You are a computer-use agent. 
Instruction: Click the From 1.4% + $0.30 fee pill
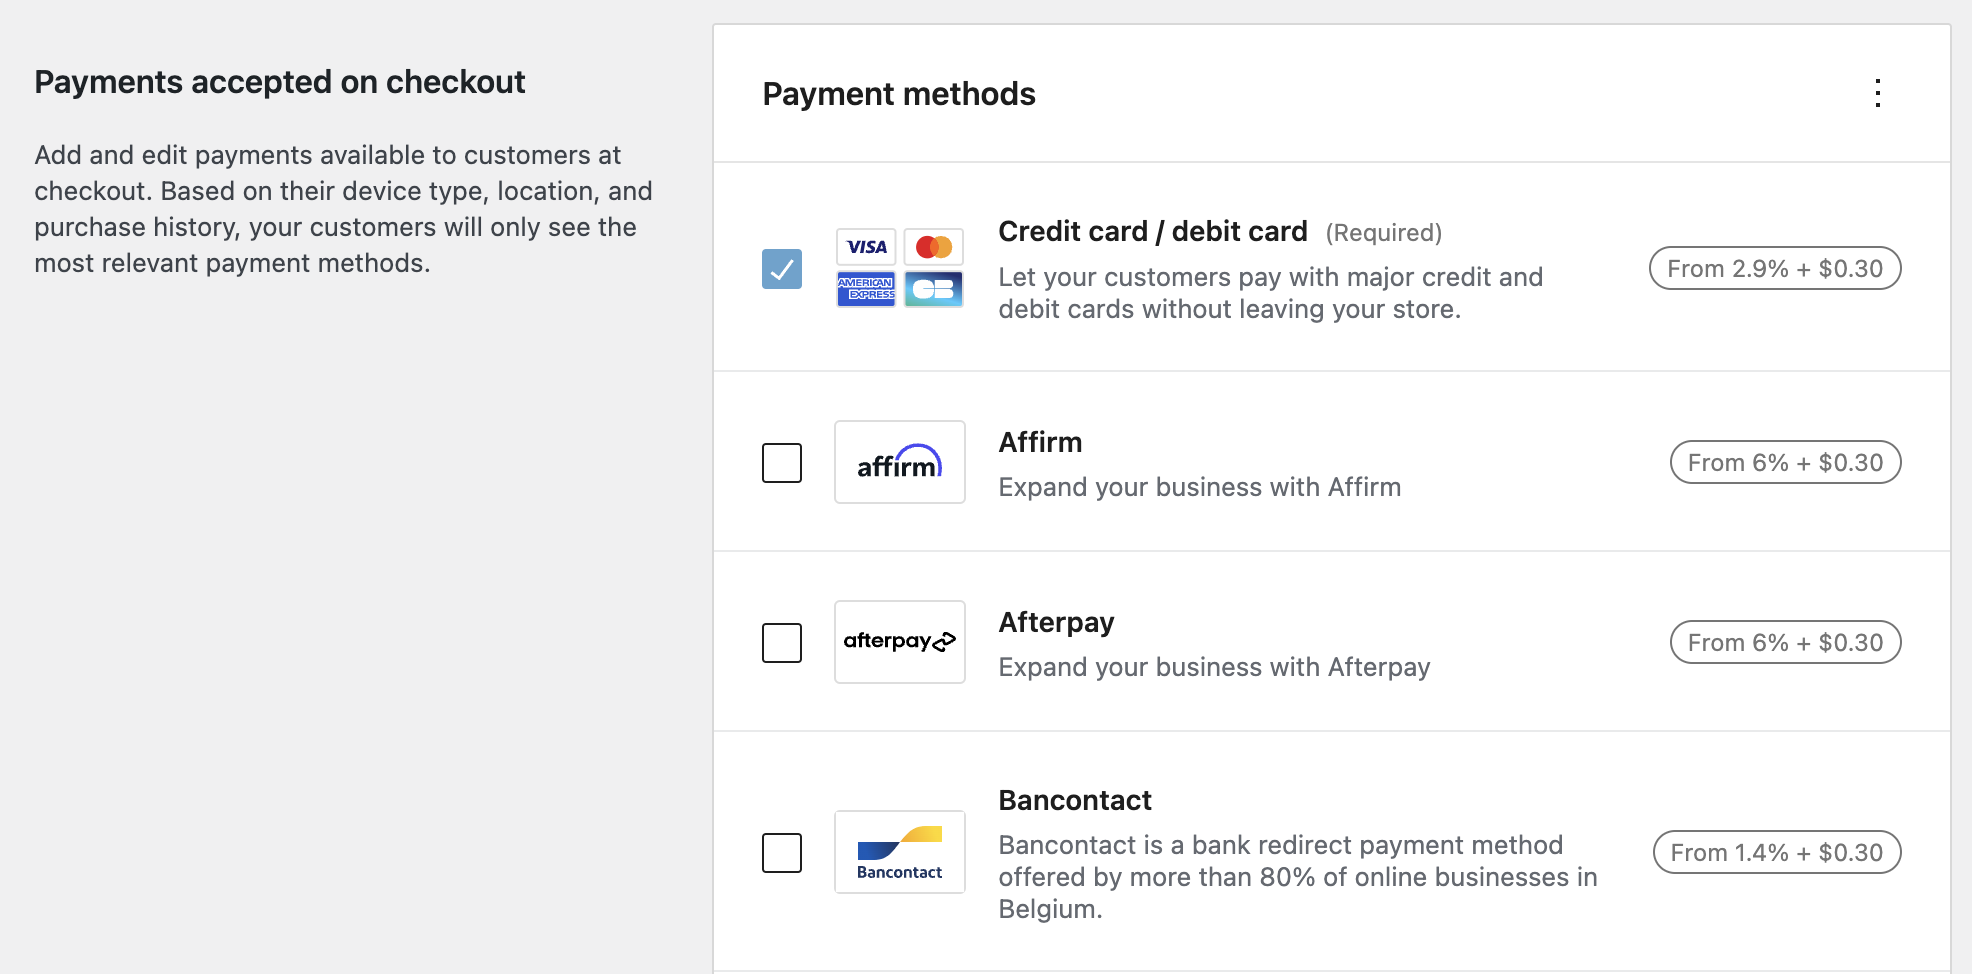[1777, 852]
